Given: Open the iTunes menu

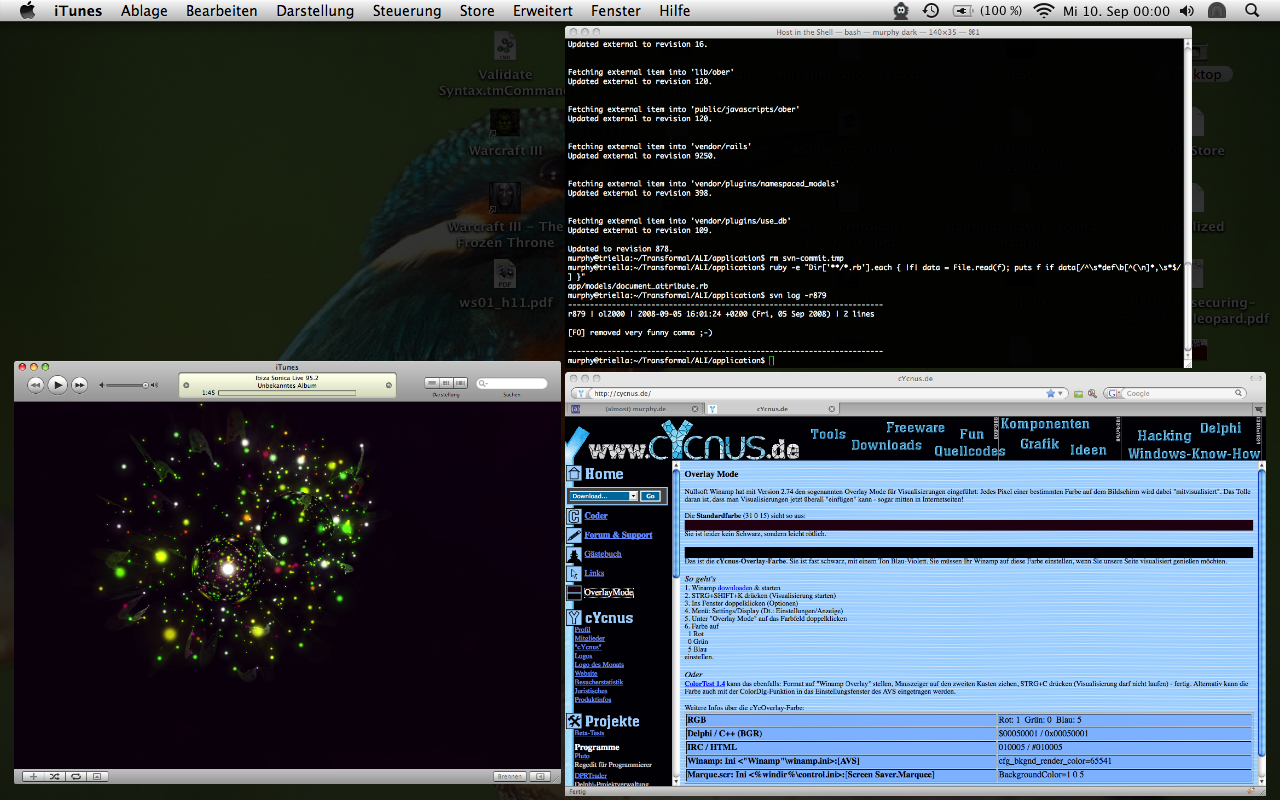Looking at the screenshot, I should coord(76,11).
